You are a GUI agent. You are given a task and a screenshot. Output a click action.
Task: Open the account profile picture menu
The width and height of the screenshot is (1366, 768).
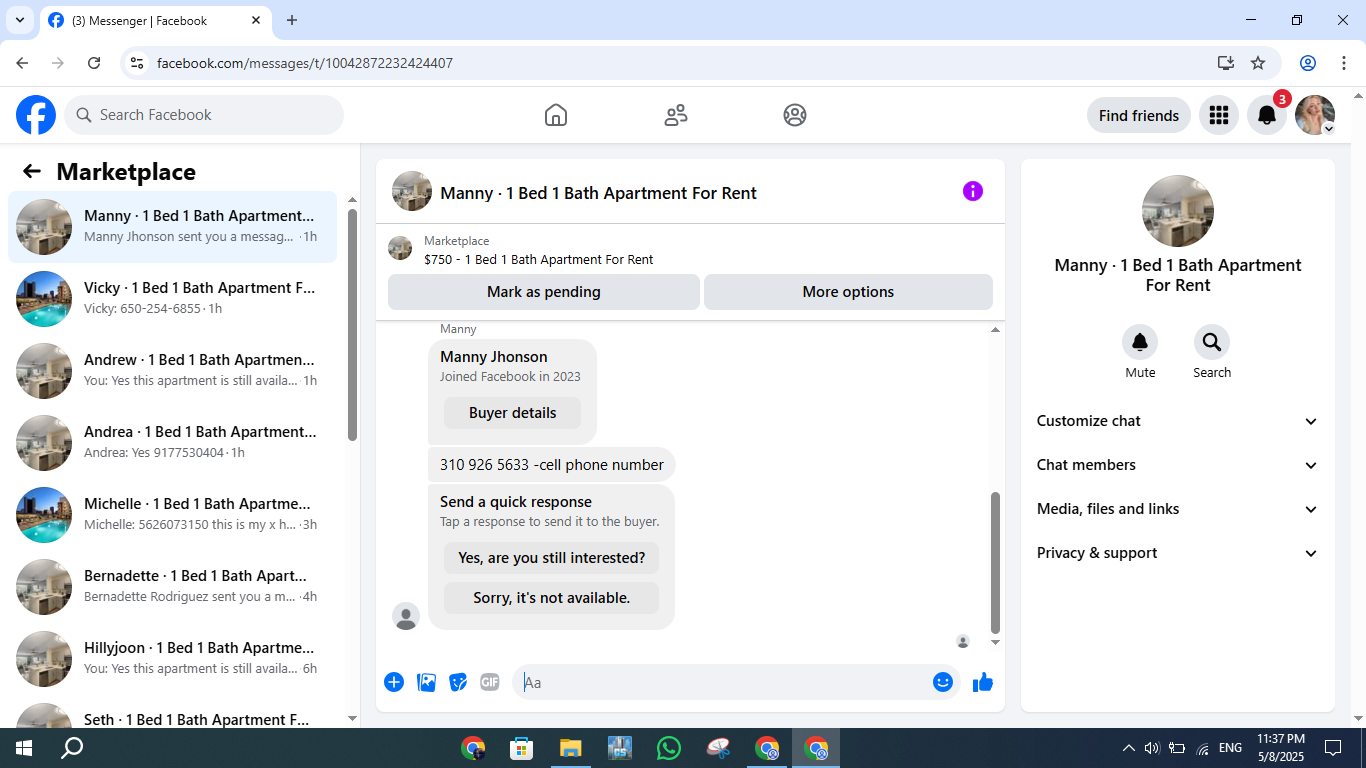(1315, 115)
